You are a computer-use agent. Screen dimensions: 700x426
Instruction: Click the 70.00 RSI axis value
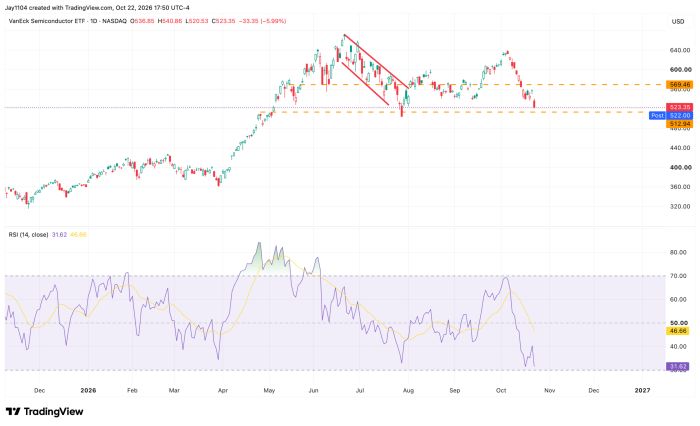(678, 276)
